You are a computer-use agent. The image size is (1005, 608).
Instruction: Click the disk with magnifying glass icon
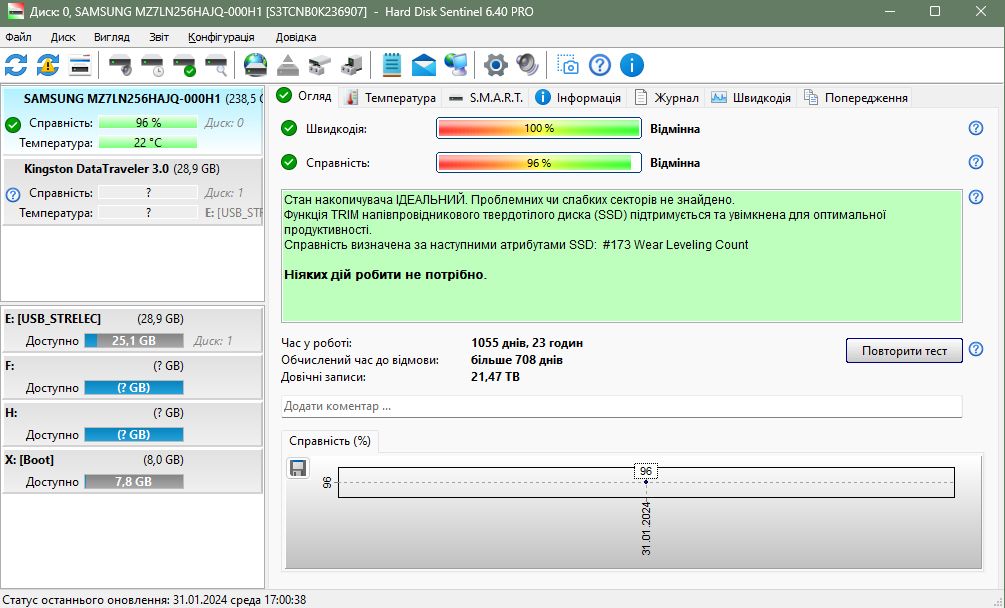(216, 65)
